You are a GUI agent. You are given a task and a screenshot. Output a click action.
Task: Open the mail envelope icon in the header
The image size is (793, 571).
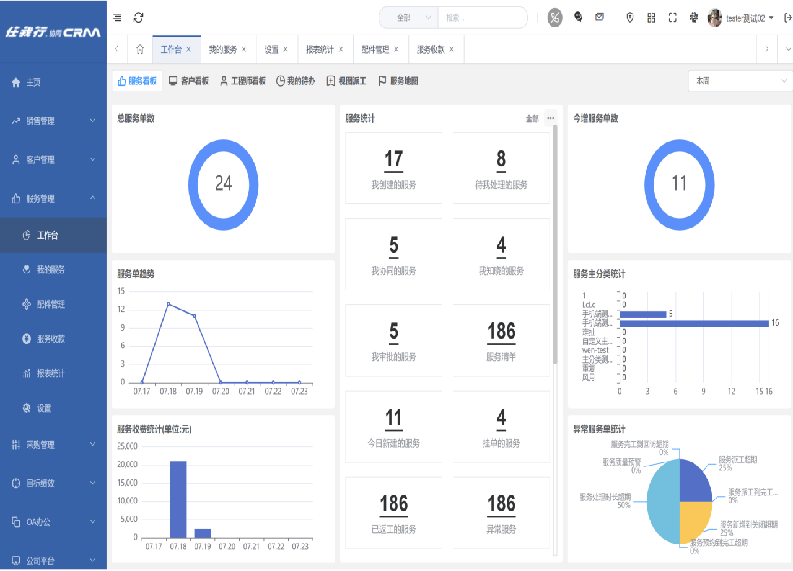click(599, 17)
